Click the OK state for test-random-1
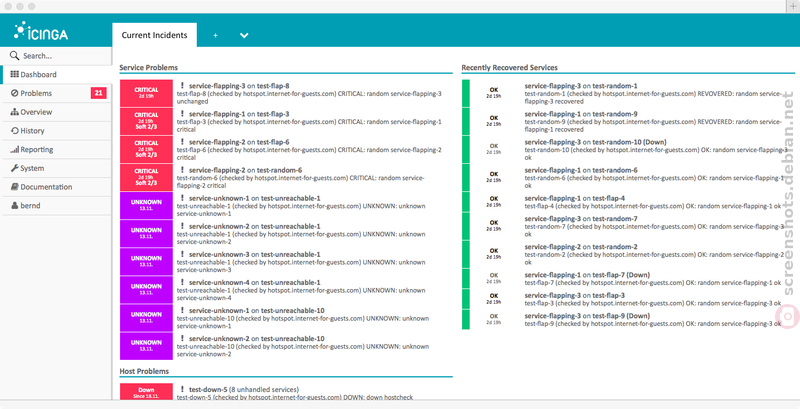800x409 pixels. coord(493,92)
